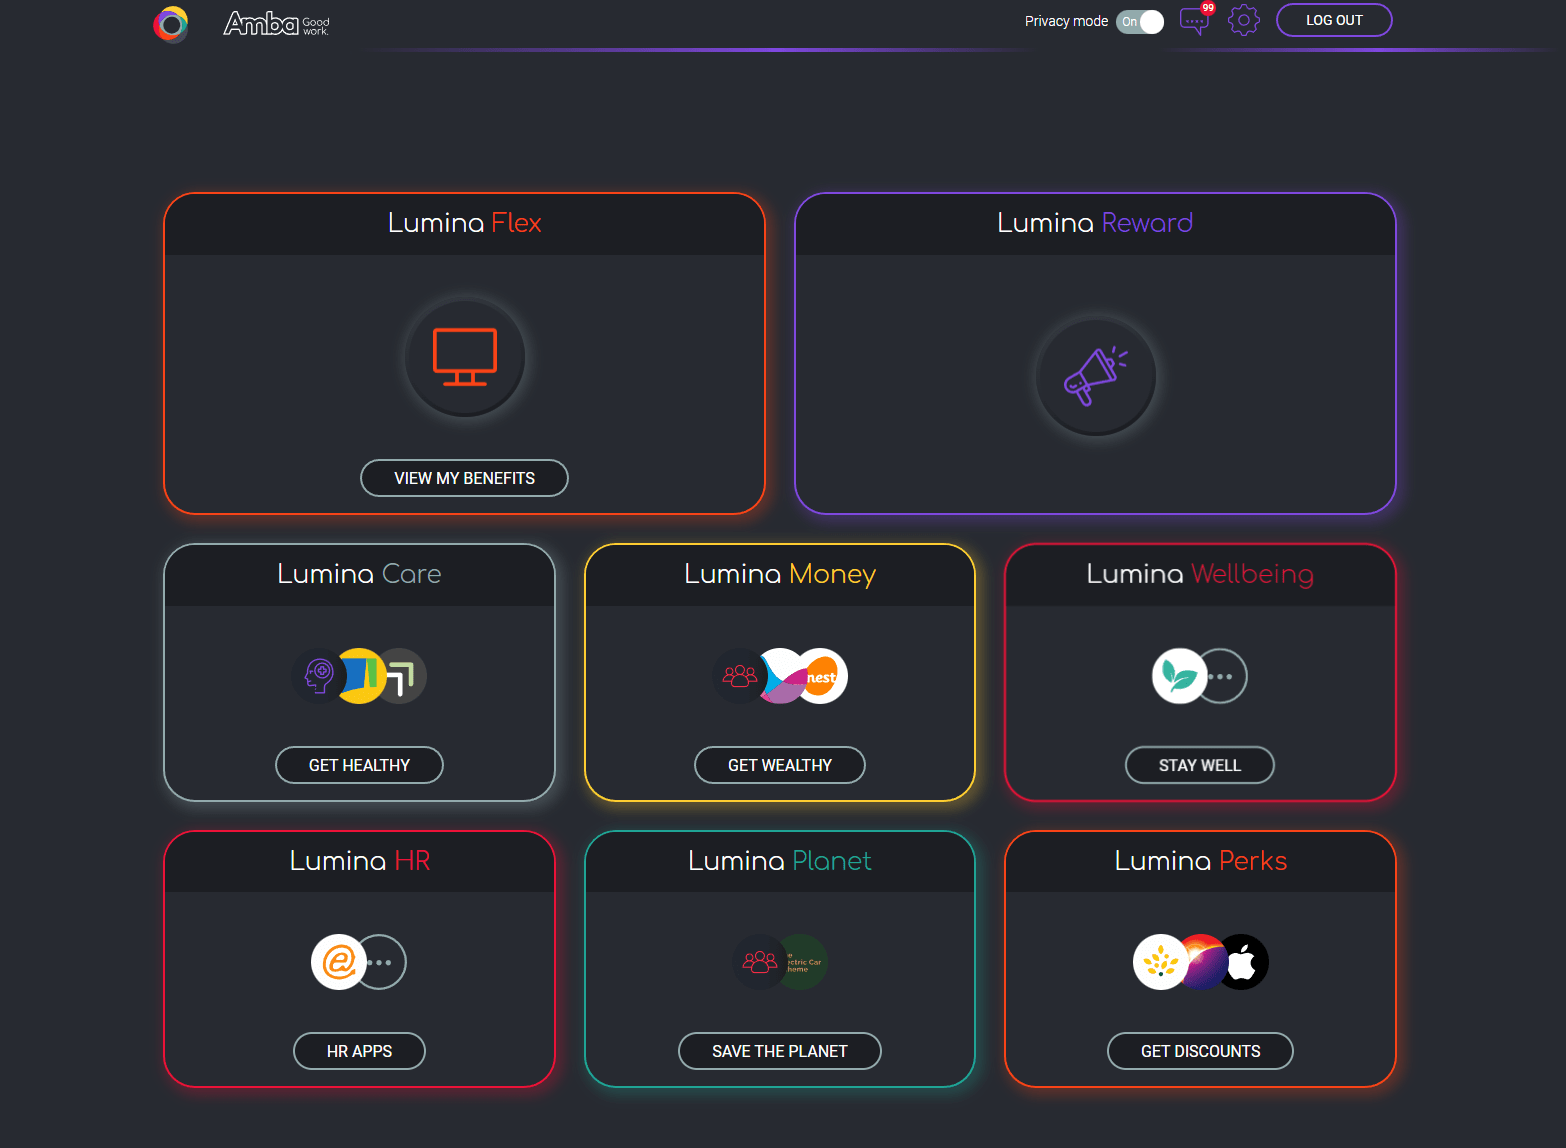The width and height of the screenshot is (1566, 1148).
Task: Expand more apps via Lumina Wellbeing ellipsis
Action: click(1224, 676)
